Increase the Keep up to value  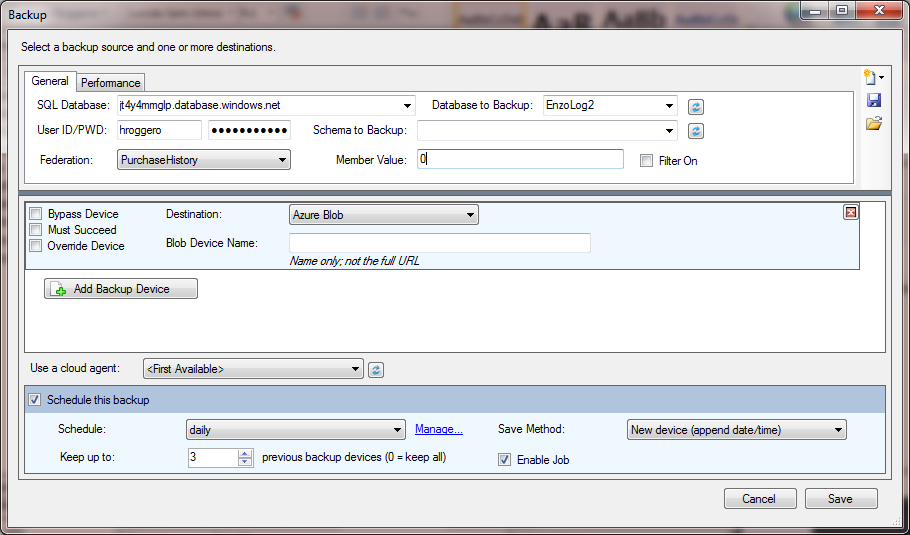click(245, 453)
